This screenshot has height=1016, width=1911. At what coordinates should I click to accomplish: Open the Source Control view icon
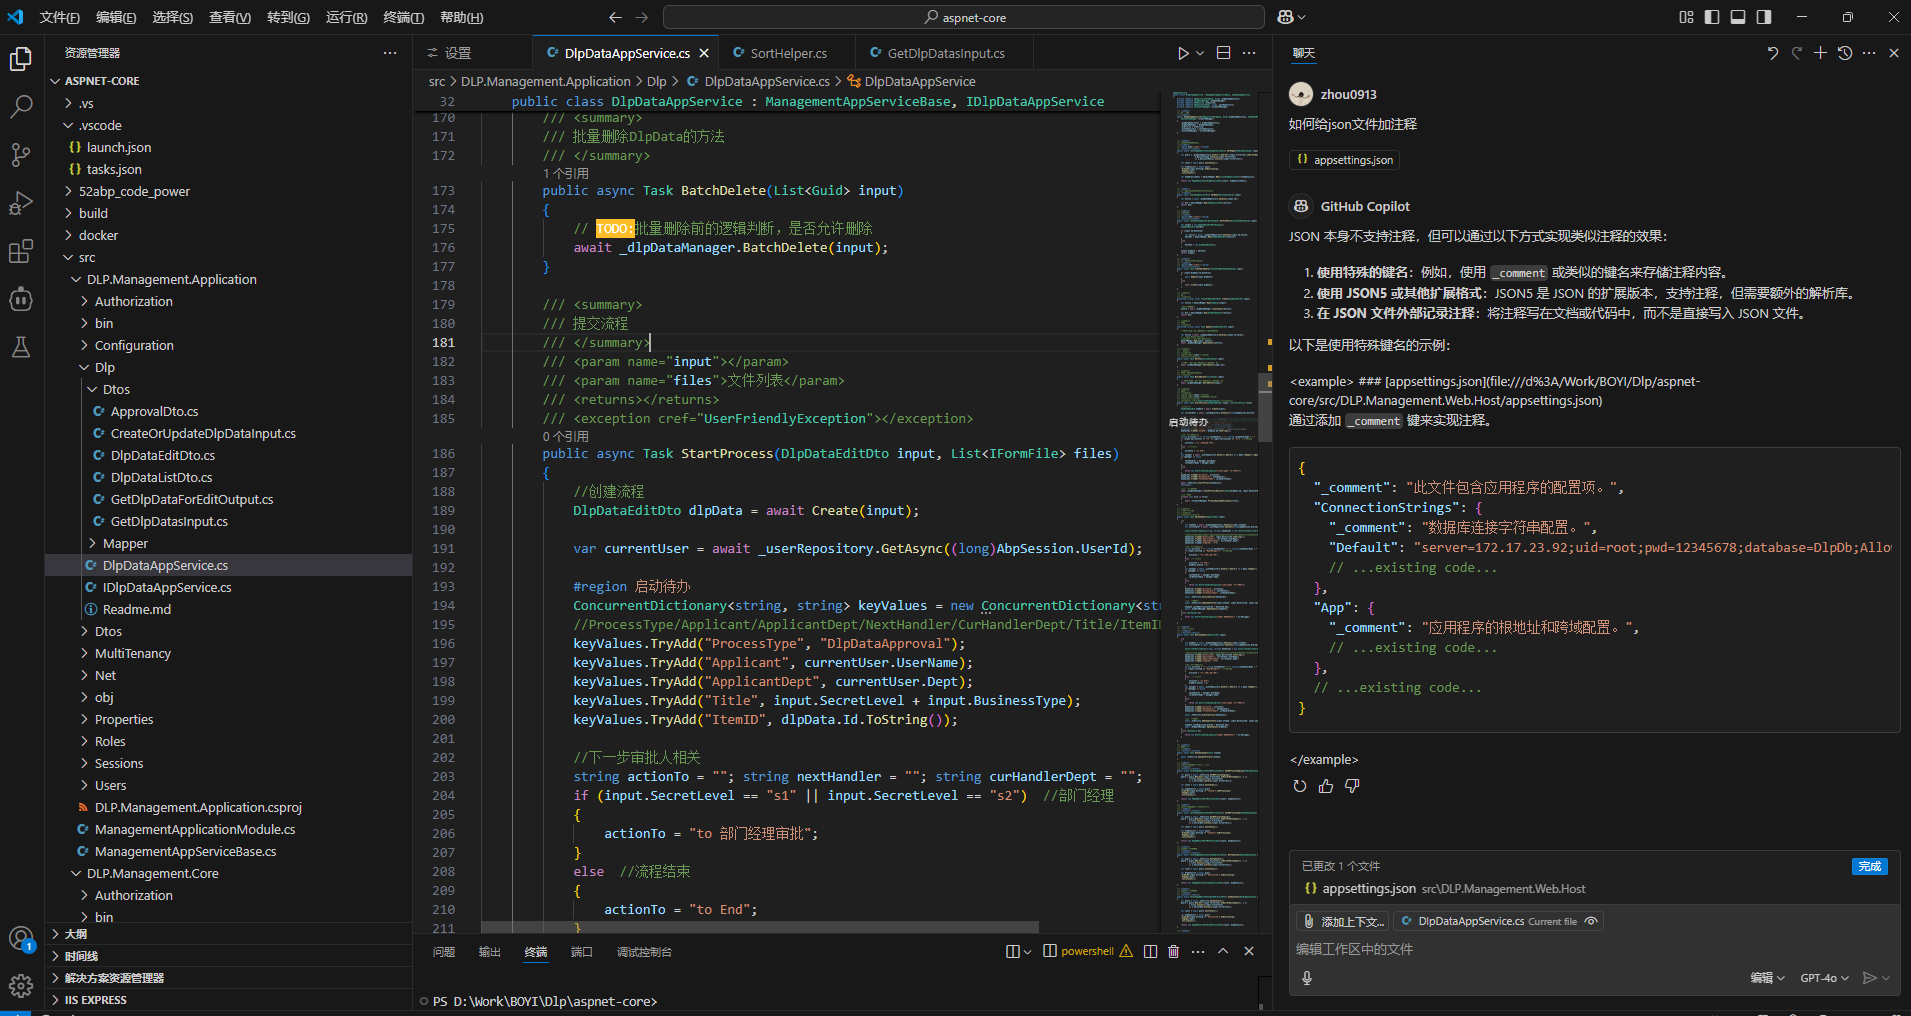click(21, 153)
